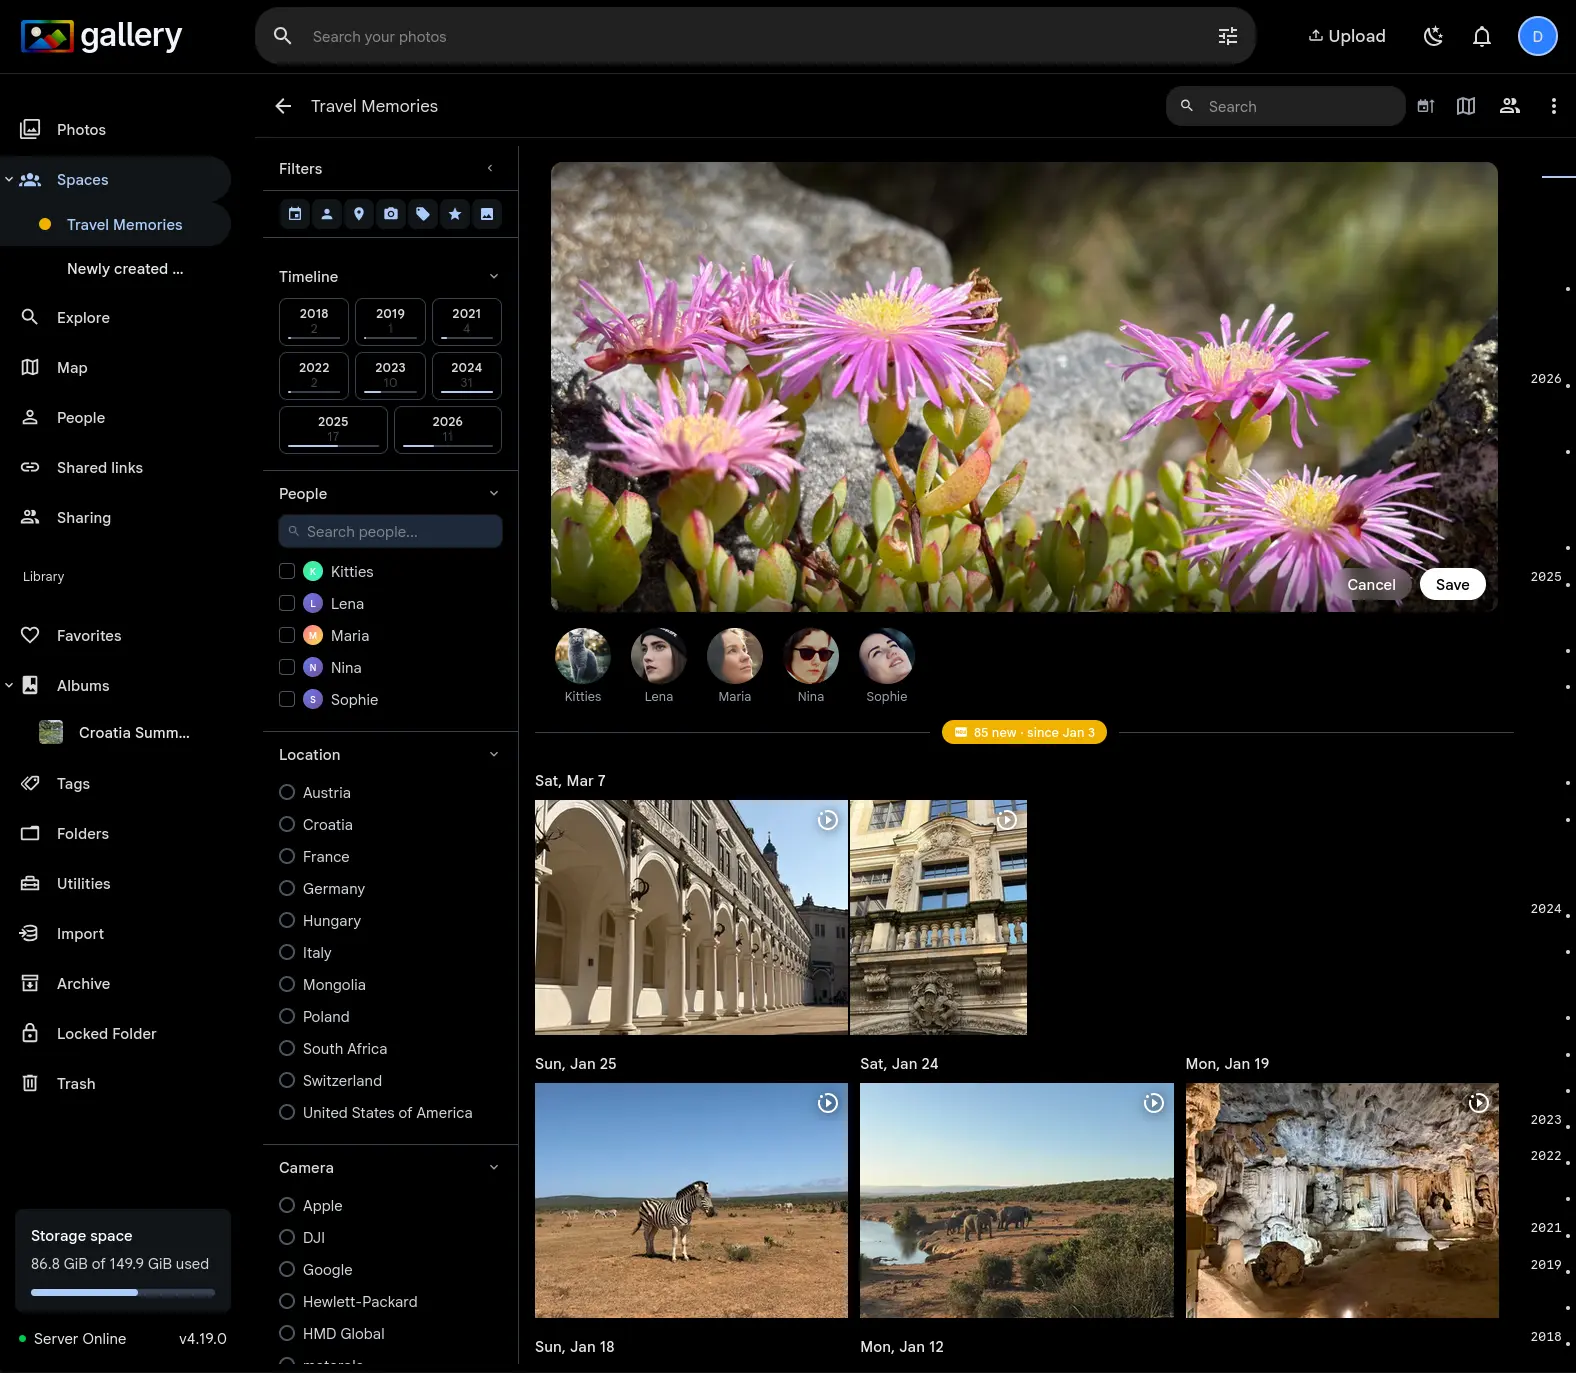Open Explore in sidebar
Screen dimensions: 1576x1373
[115, 317]
